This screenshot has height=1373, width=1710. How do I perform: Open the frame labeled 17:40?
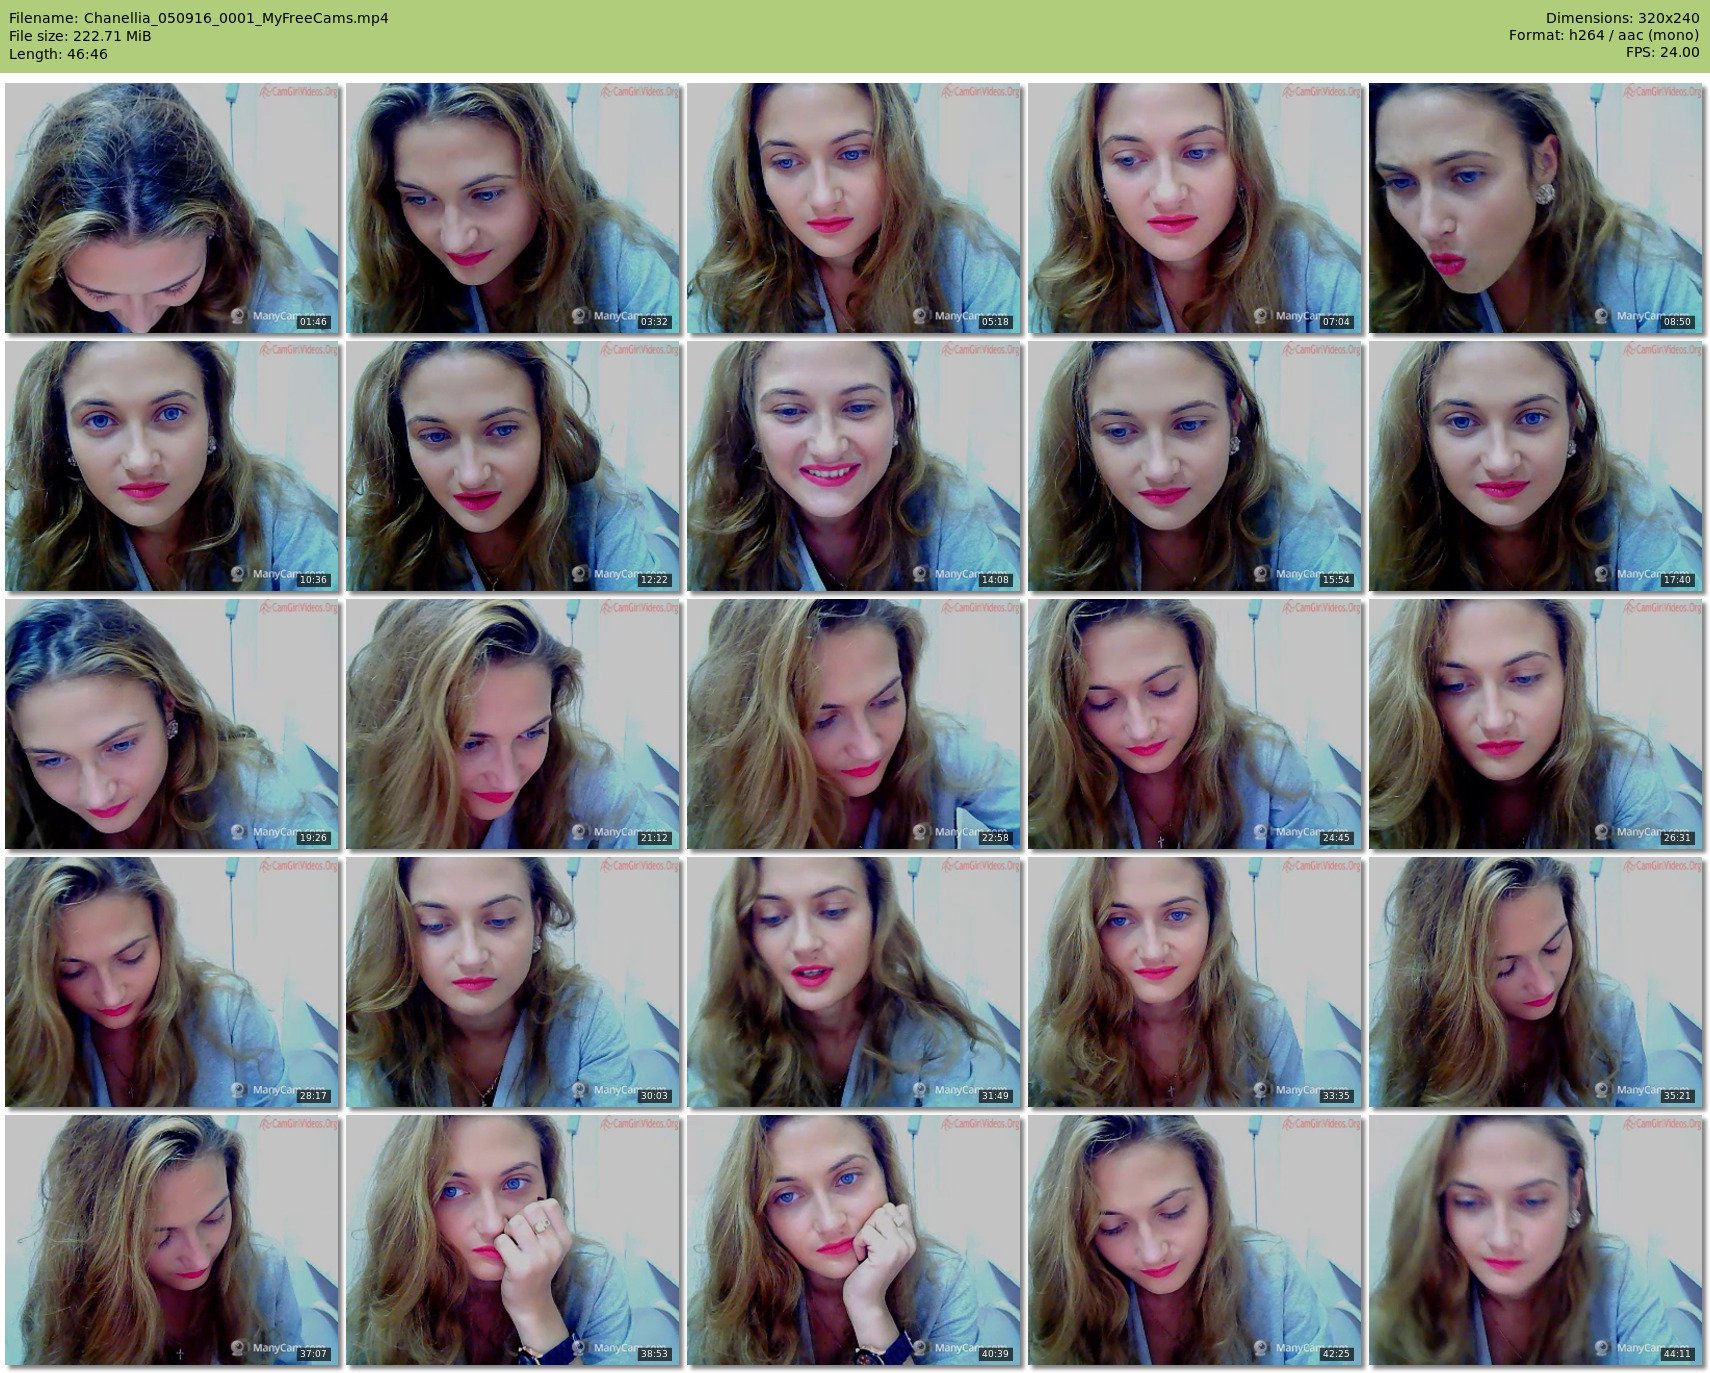(x=1536, y=466)
